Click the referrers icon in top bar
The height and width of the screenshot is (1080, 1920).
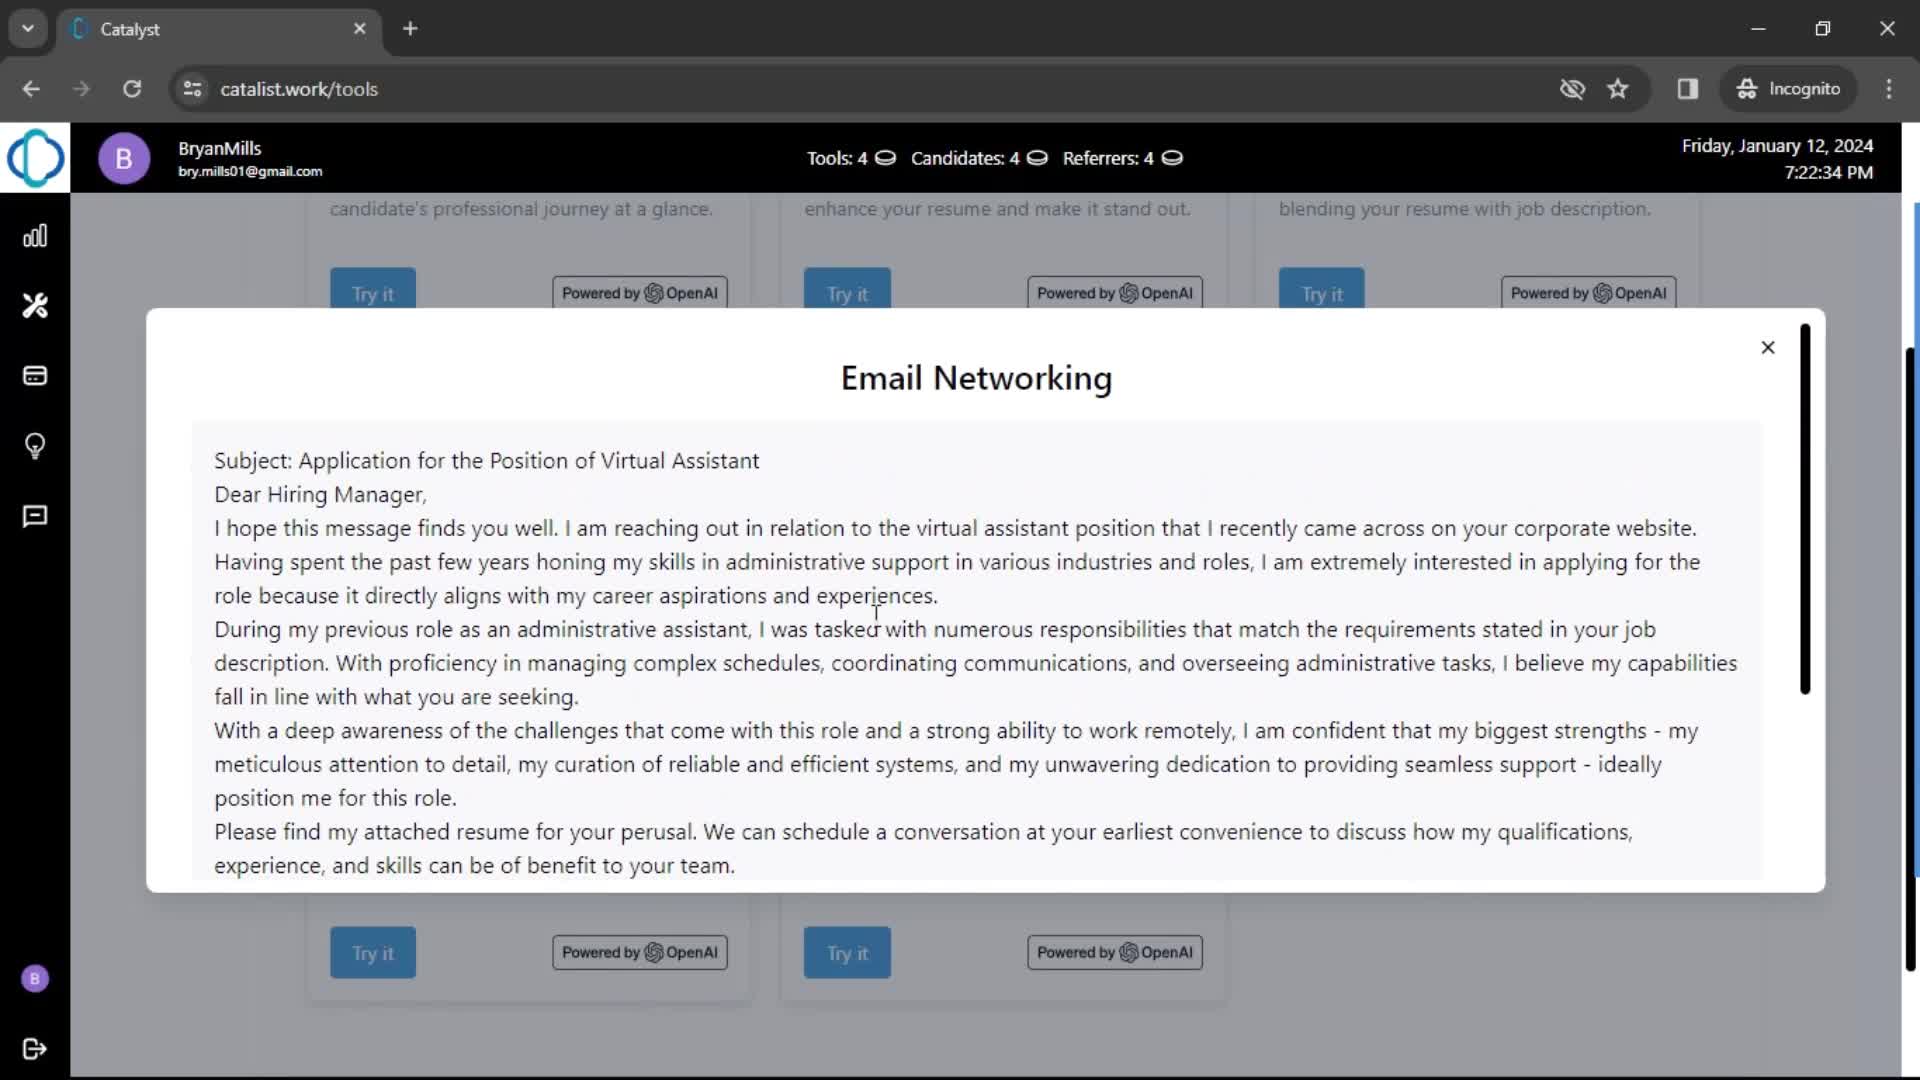(1172, 158)
